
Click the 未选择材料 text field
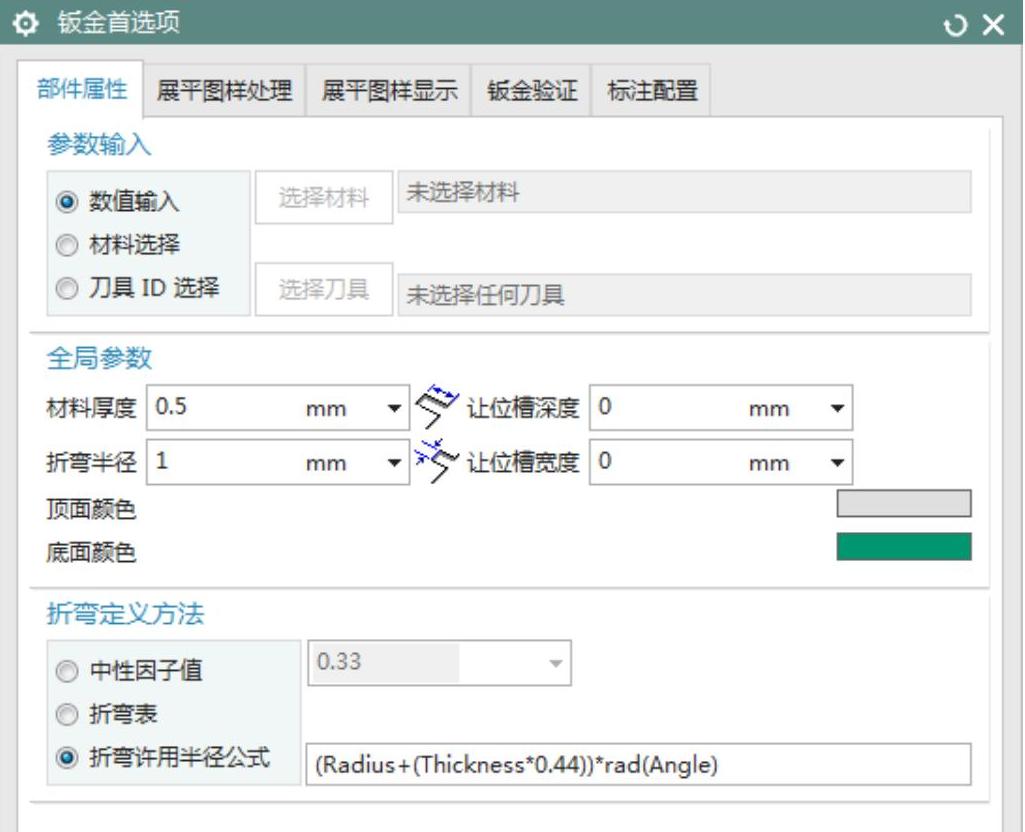coord(684,192)
